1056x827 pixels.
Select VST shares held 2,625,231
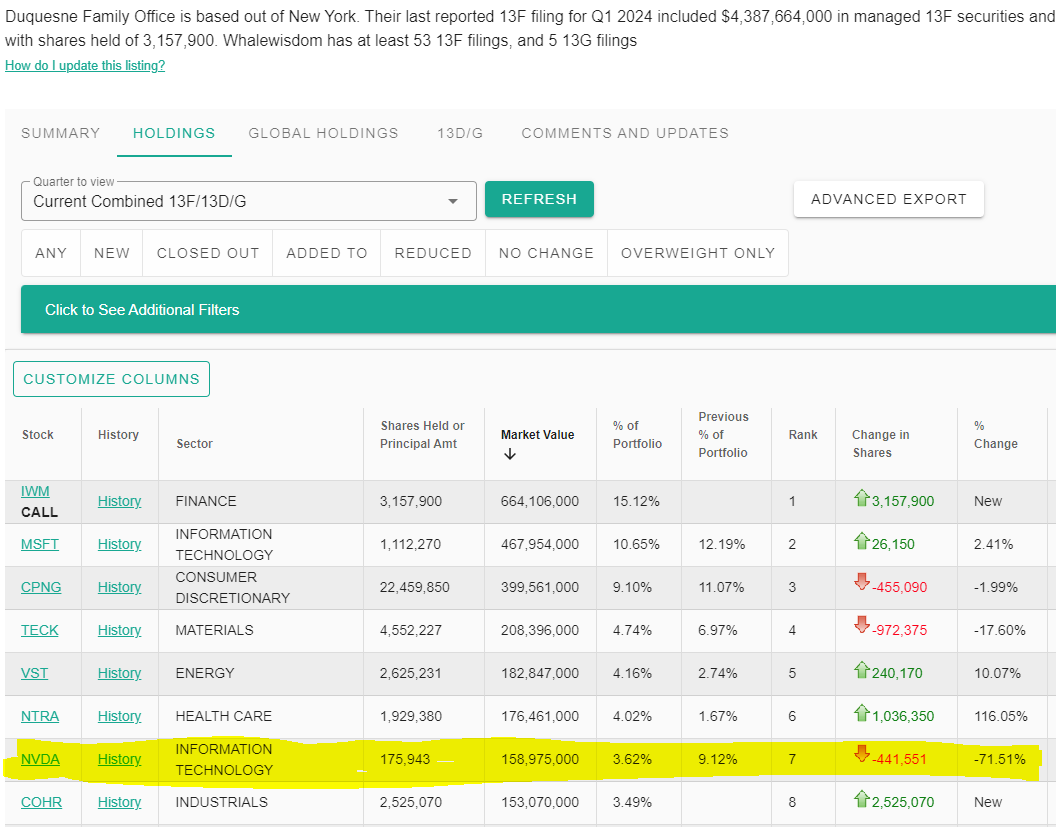(x=410, y=673)
